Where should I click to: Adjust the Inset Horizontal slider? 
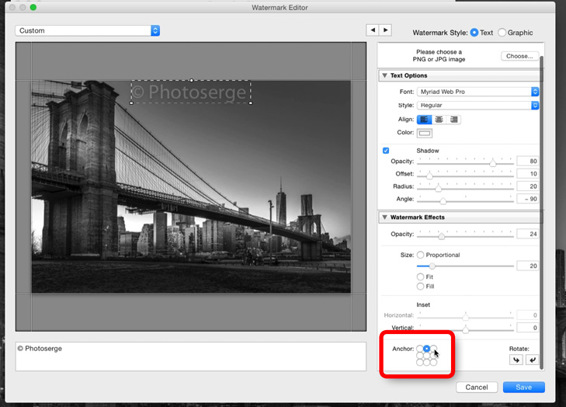465,316
